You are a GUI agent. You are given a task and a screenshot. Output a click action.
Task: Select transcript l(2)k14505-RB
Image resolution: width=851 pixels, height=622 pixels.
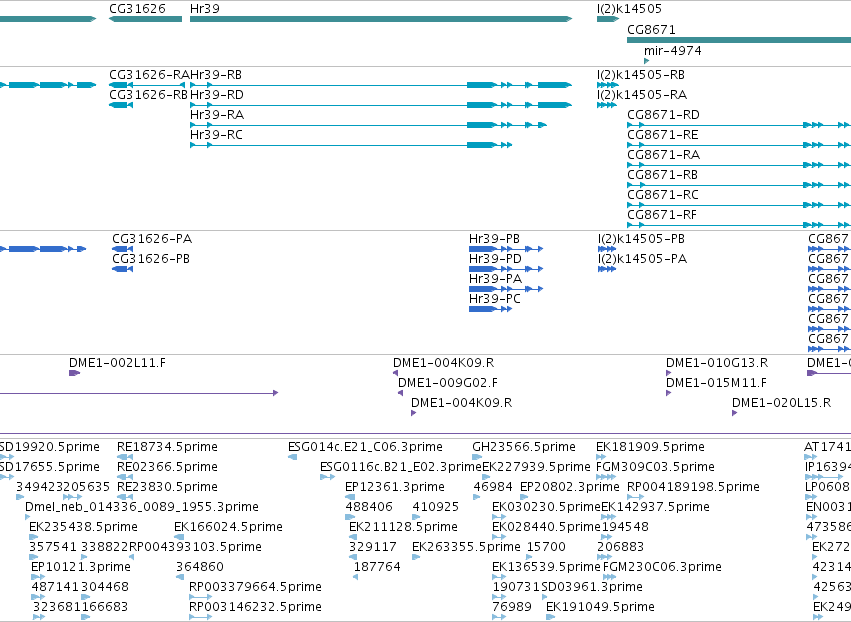tap(641, 75)
